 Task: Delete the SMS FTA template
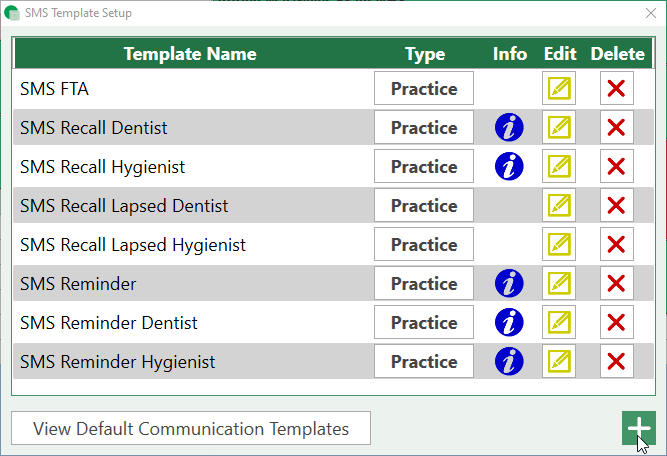click(616, 88)
